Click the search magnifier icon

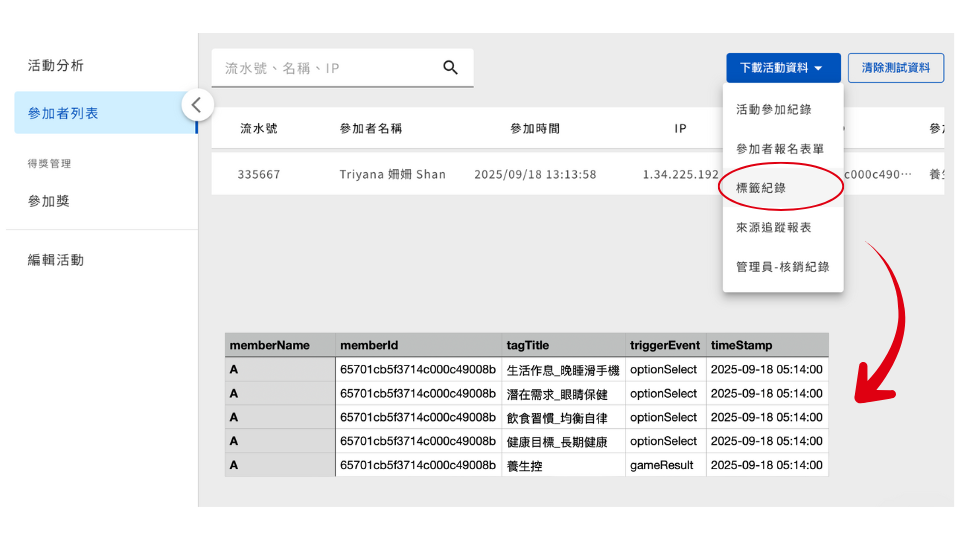click(x=450, y=68)
